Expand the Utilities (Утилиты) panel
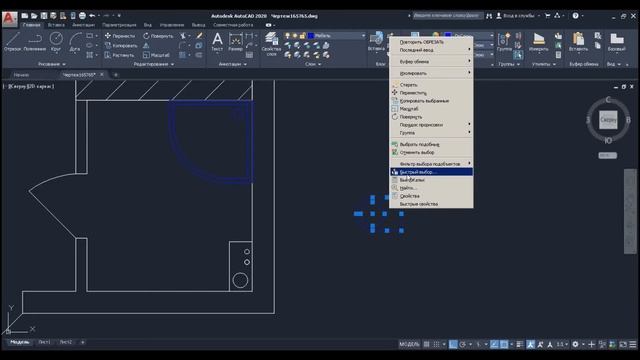640x360 pixels. (544, 64)
